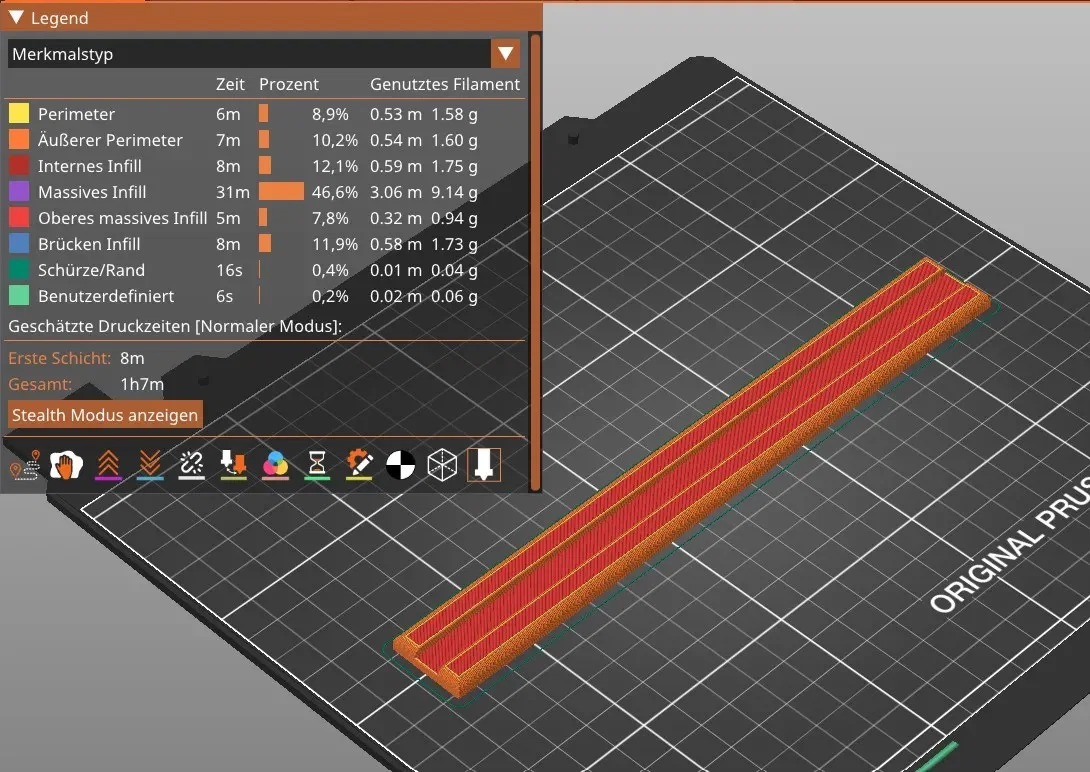Click the 46,6% Massives Infill percentage
The width and height of the screenshot is (1090, 772).
[335, 192]
